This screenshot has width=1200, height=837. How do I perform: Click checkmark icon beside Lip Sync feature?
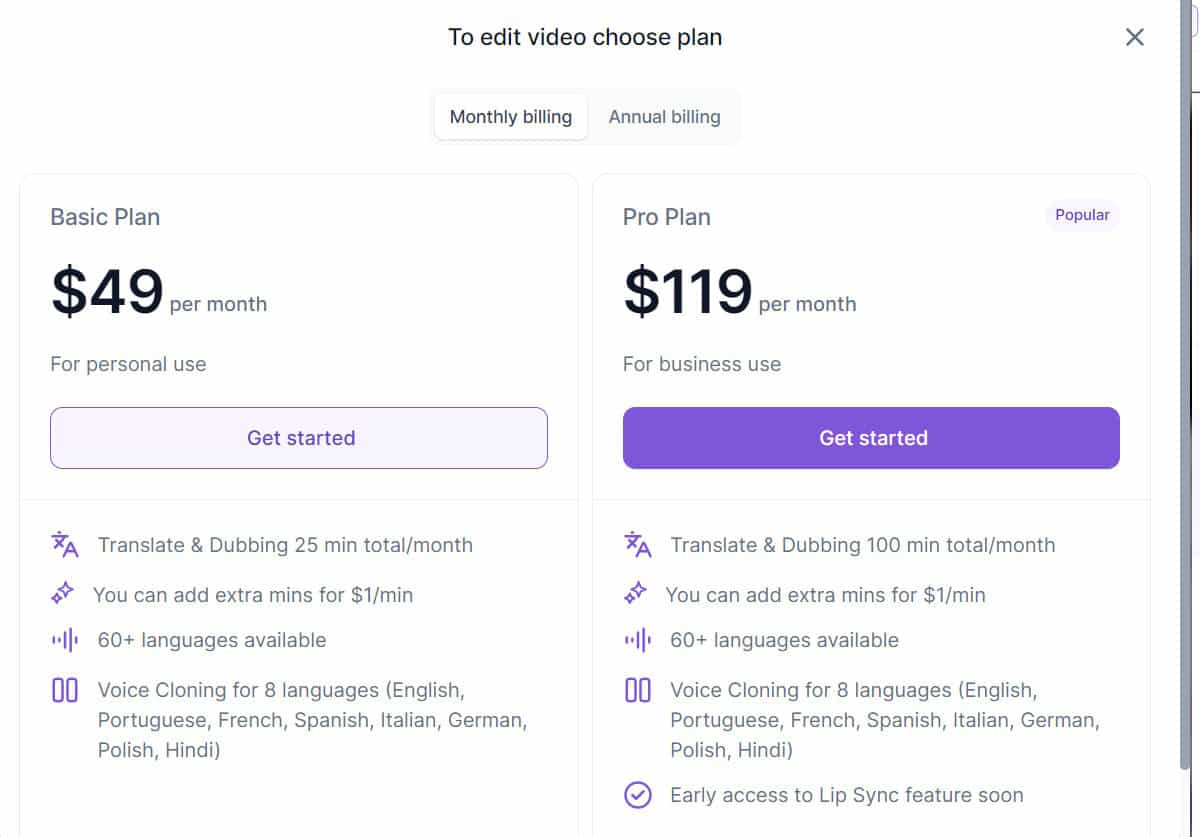coord(638,795)
